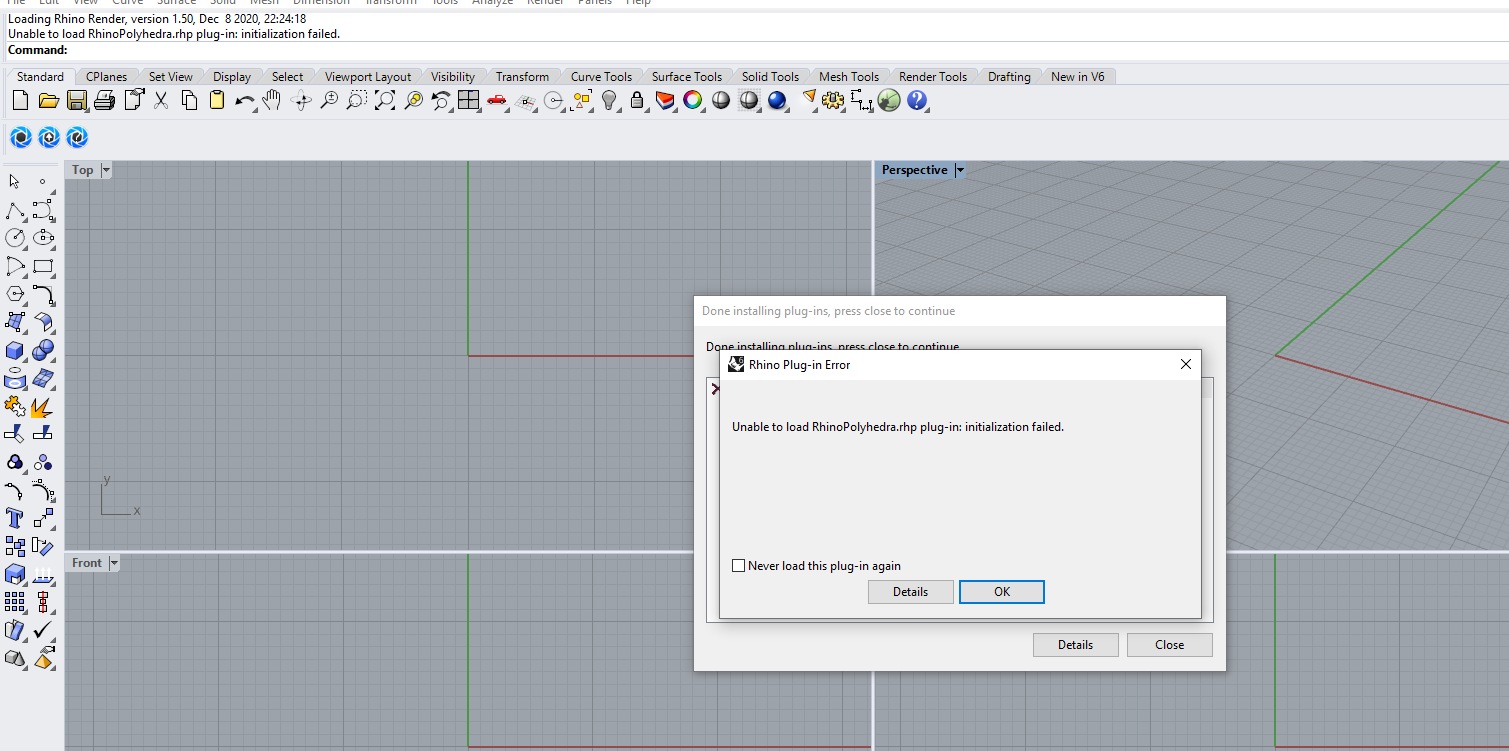The width and height of the screenshot is (1509, 751).
Task: Select the Cut scissors icon
Action: [x=160, y=100]
